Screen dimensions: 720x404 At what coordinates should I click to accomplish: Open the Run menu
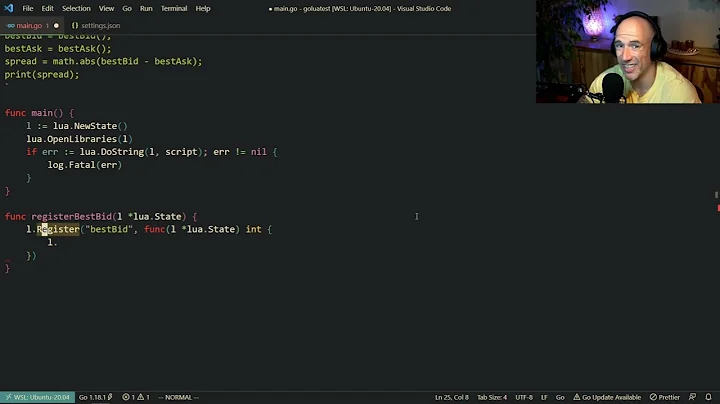146,8
